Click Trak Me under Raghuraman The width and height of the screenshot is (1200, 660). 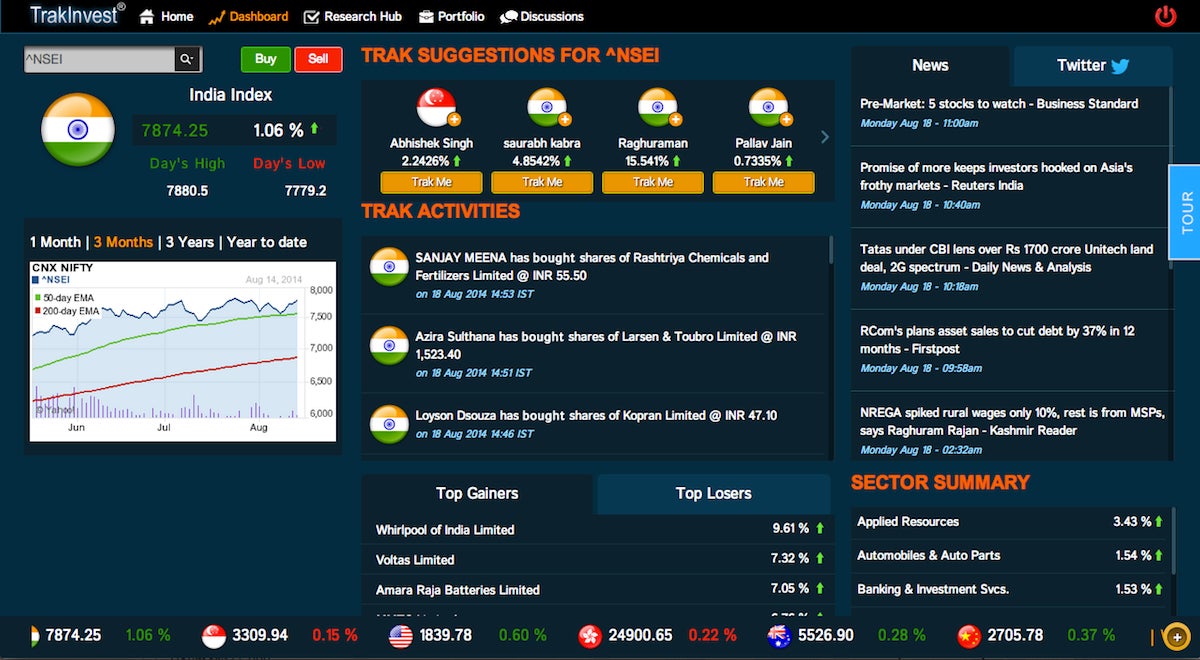click(x=653, y=182)
